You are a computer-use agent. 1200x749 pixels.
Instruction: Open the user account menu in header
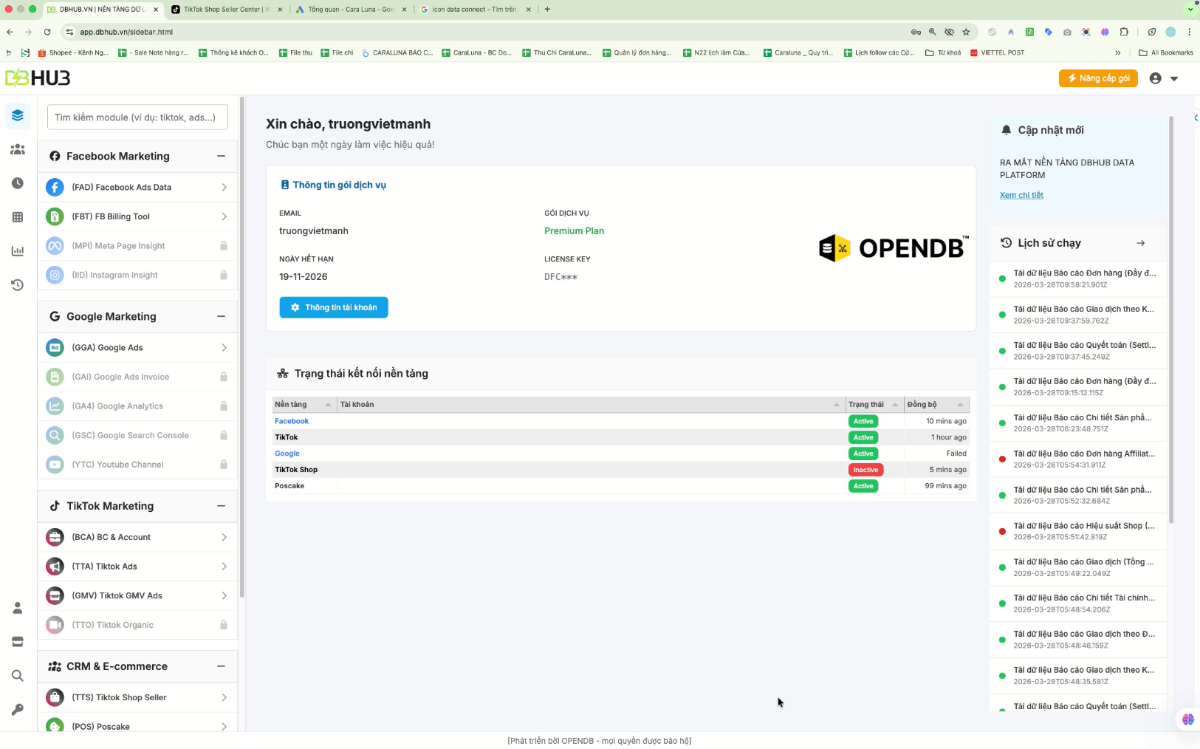pos(1164,78)
